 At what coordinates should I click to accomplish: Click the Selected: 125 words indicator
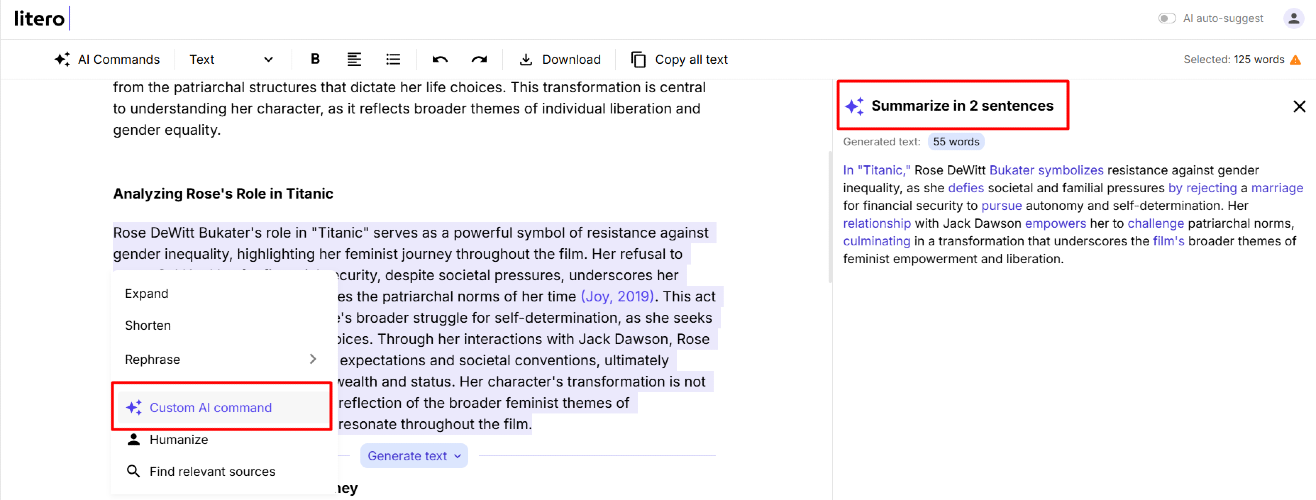1234,60
